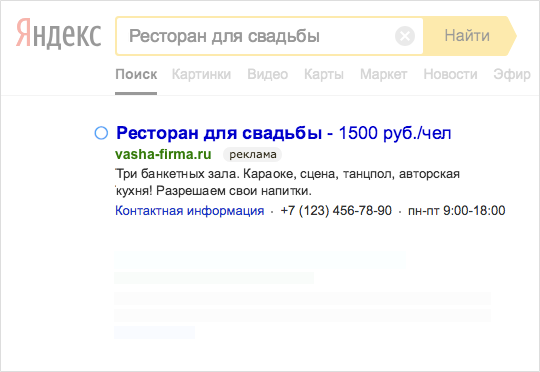Open the Контактная информация link
This screenshot has height=372, width=540.
[189, 210]
